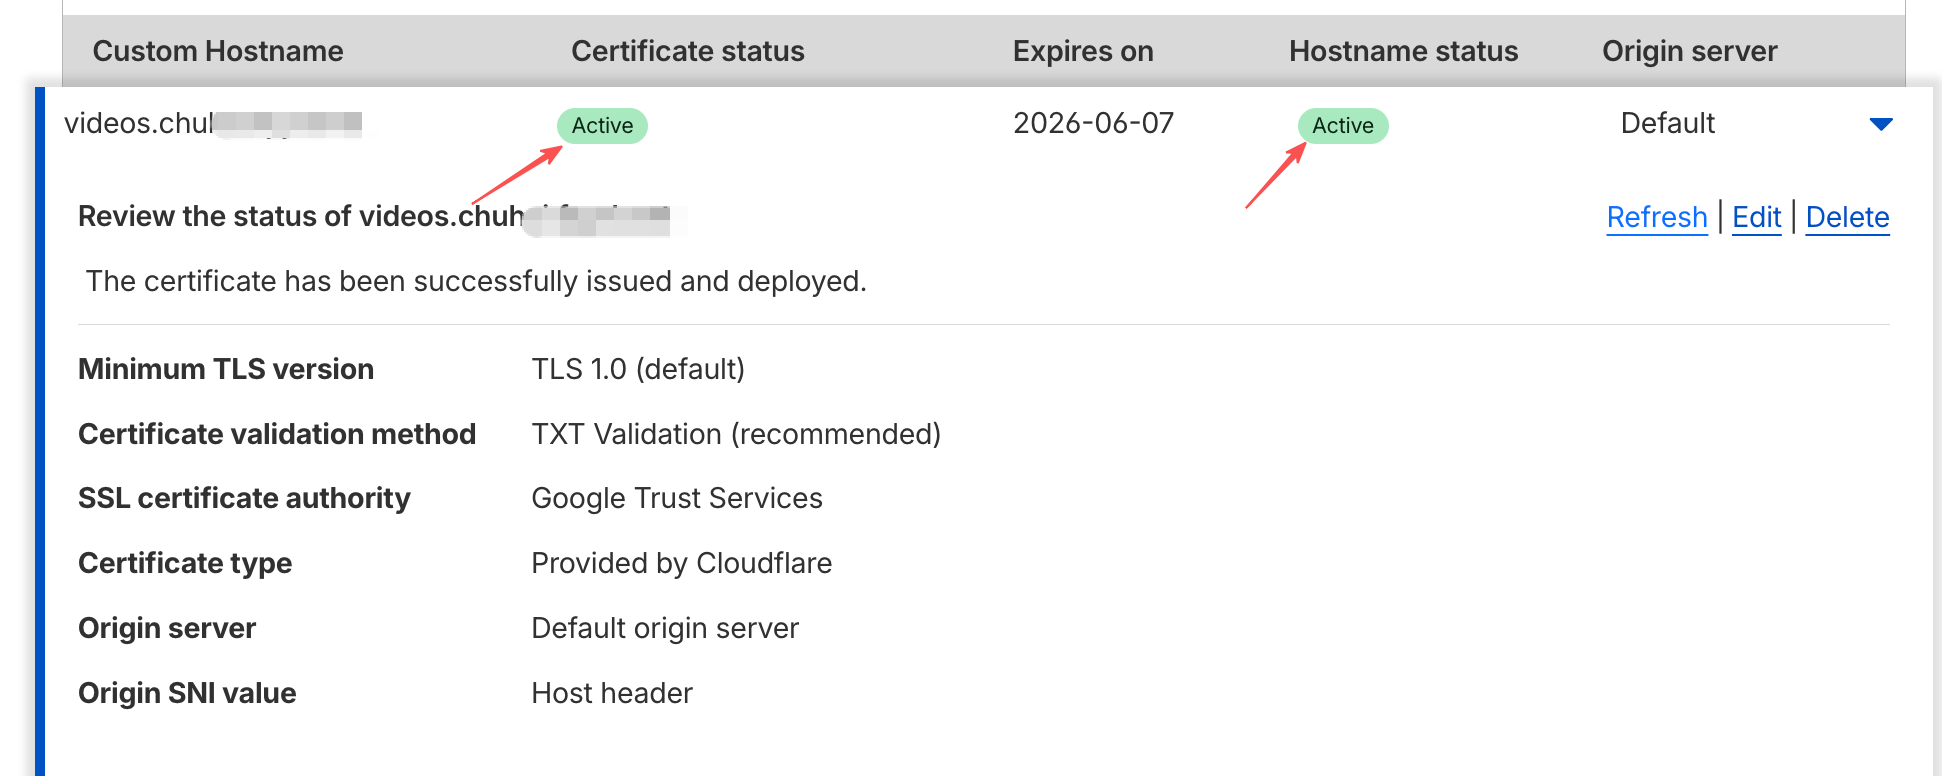This screenshot has height=776, width=1942.
Task: Select the Origin server column header
Action: tap(1689, 51)
